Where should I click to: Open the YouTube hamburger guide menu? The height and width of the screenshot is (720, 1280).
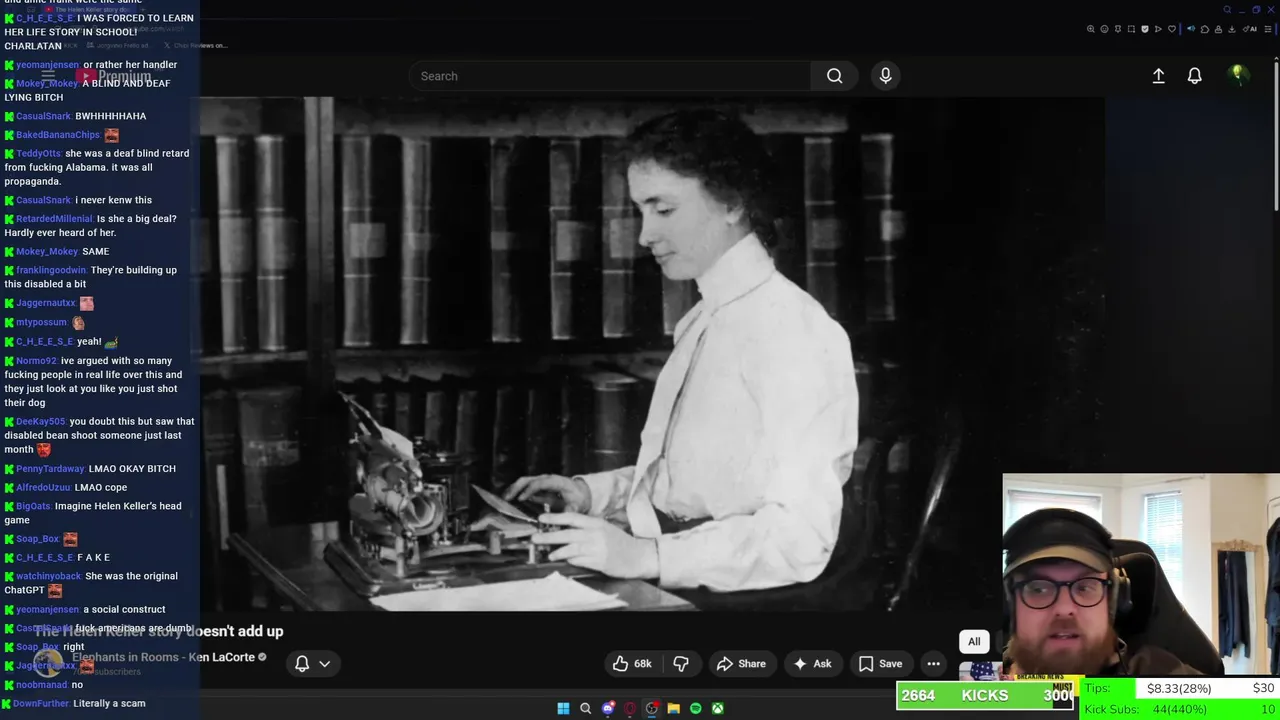47,76
